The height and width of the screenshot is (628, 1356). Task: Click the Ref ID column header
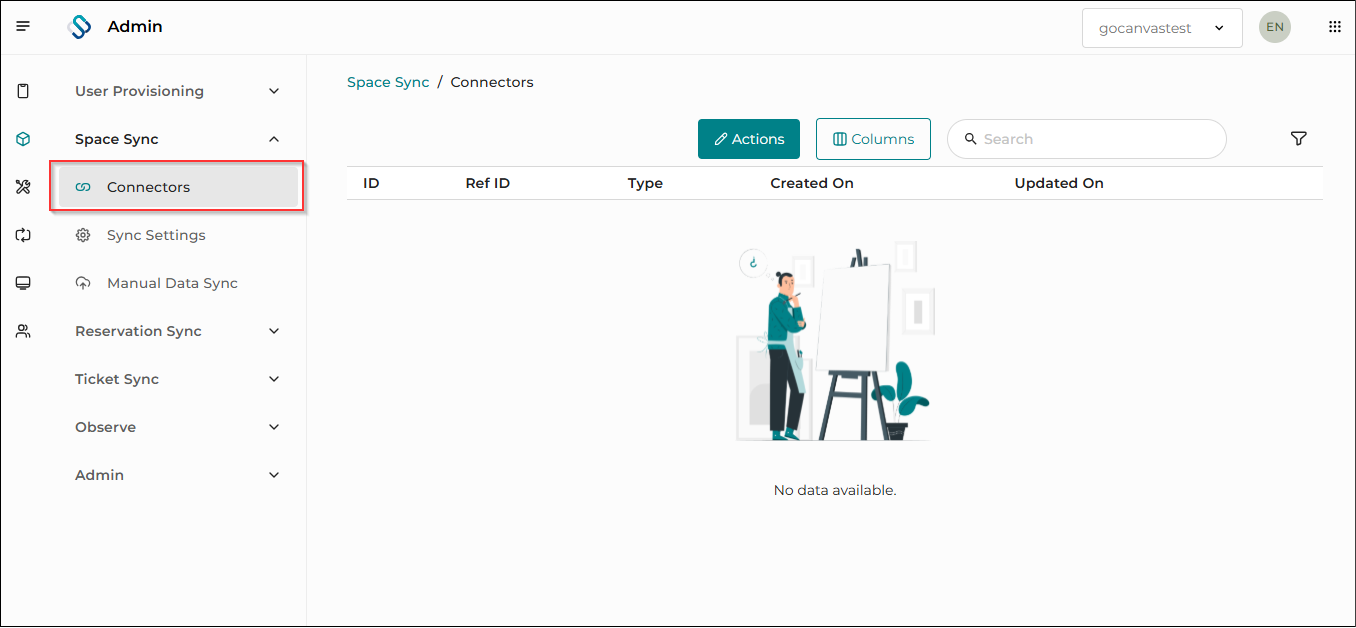488,183
